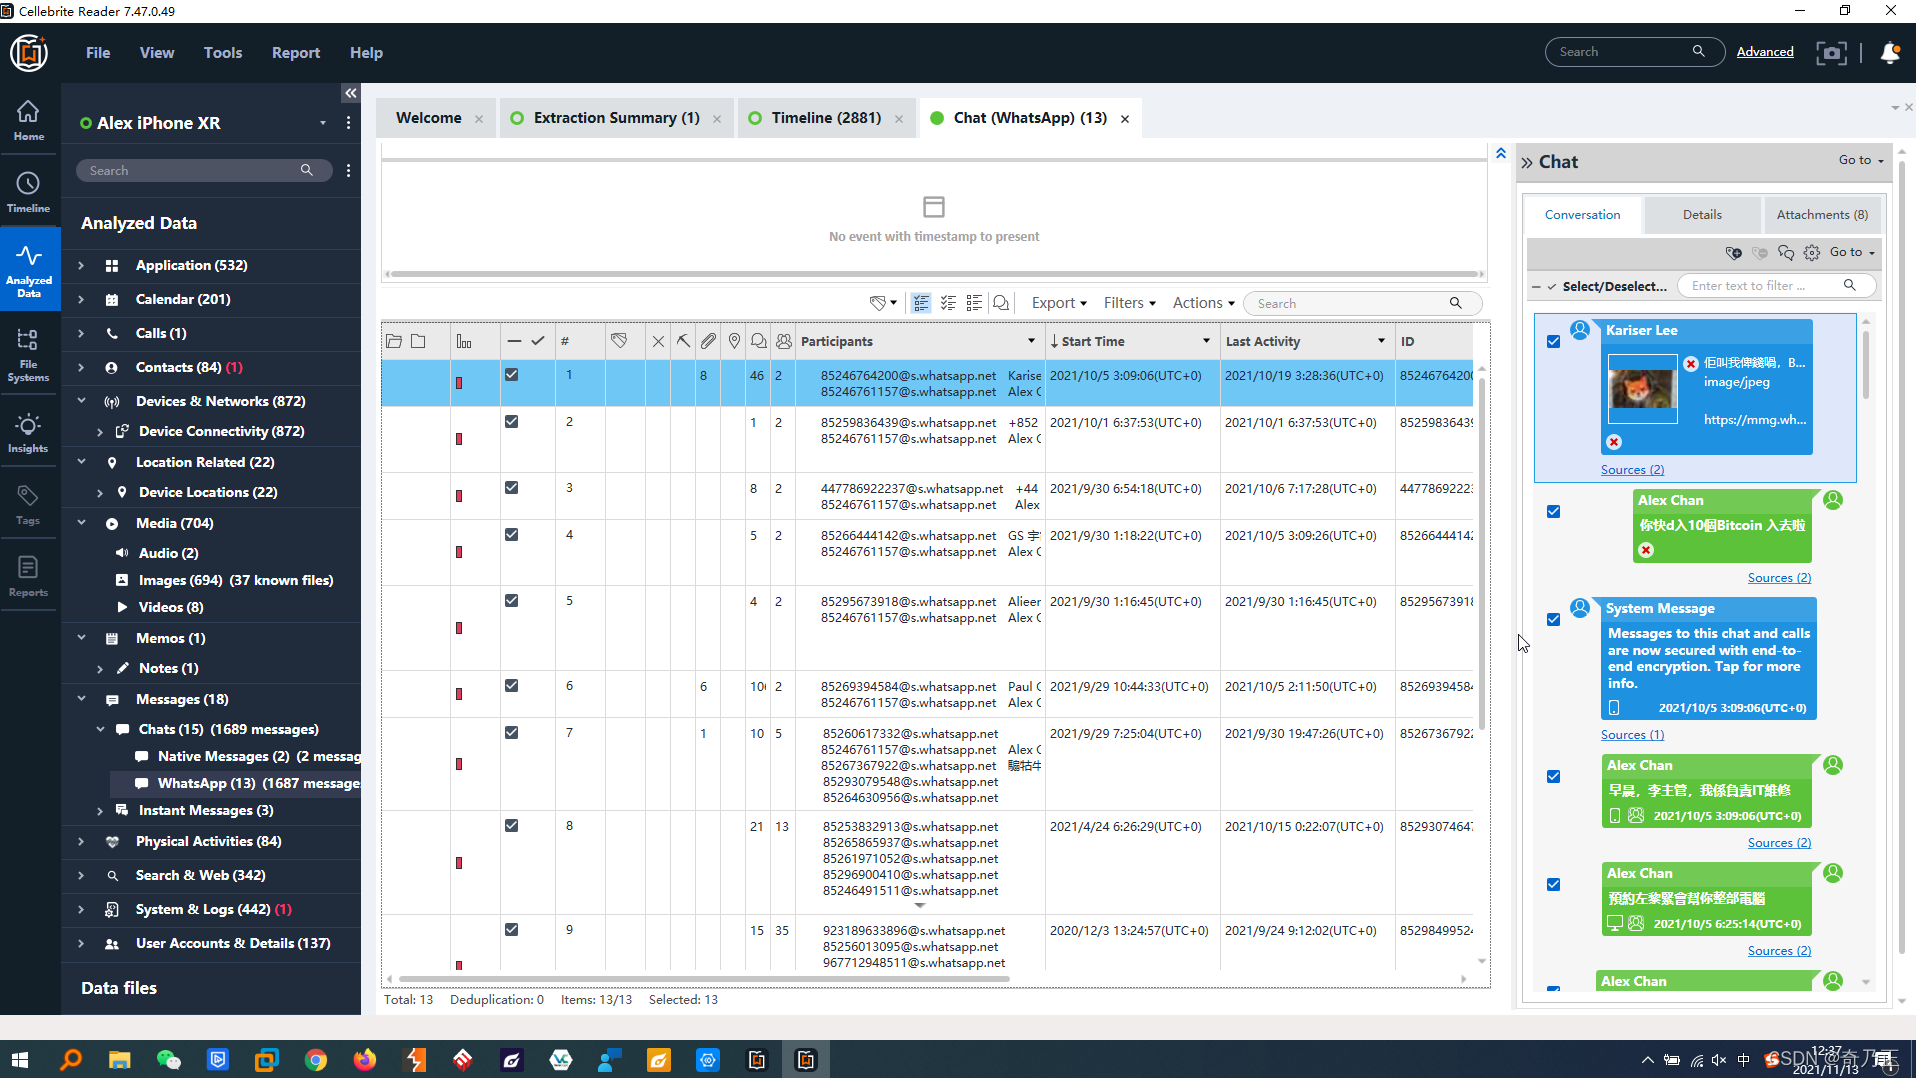This screenshot has height=1078, width=1916.
Task: Click the conversation vertical scrollbar
Action: 1866,364
